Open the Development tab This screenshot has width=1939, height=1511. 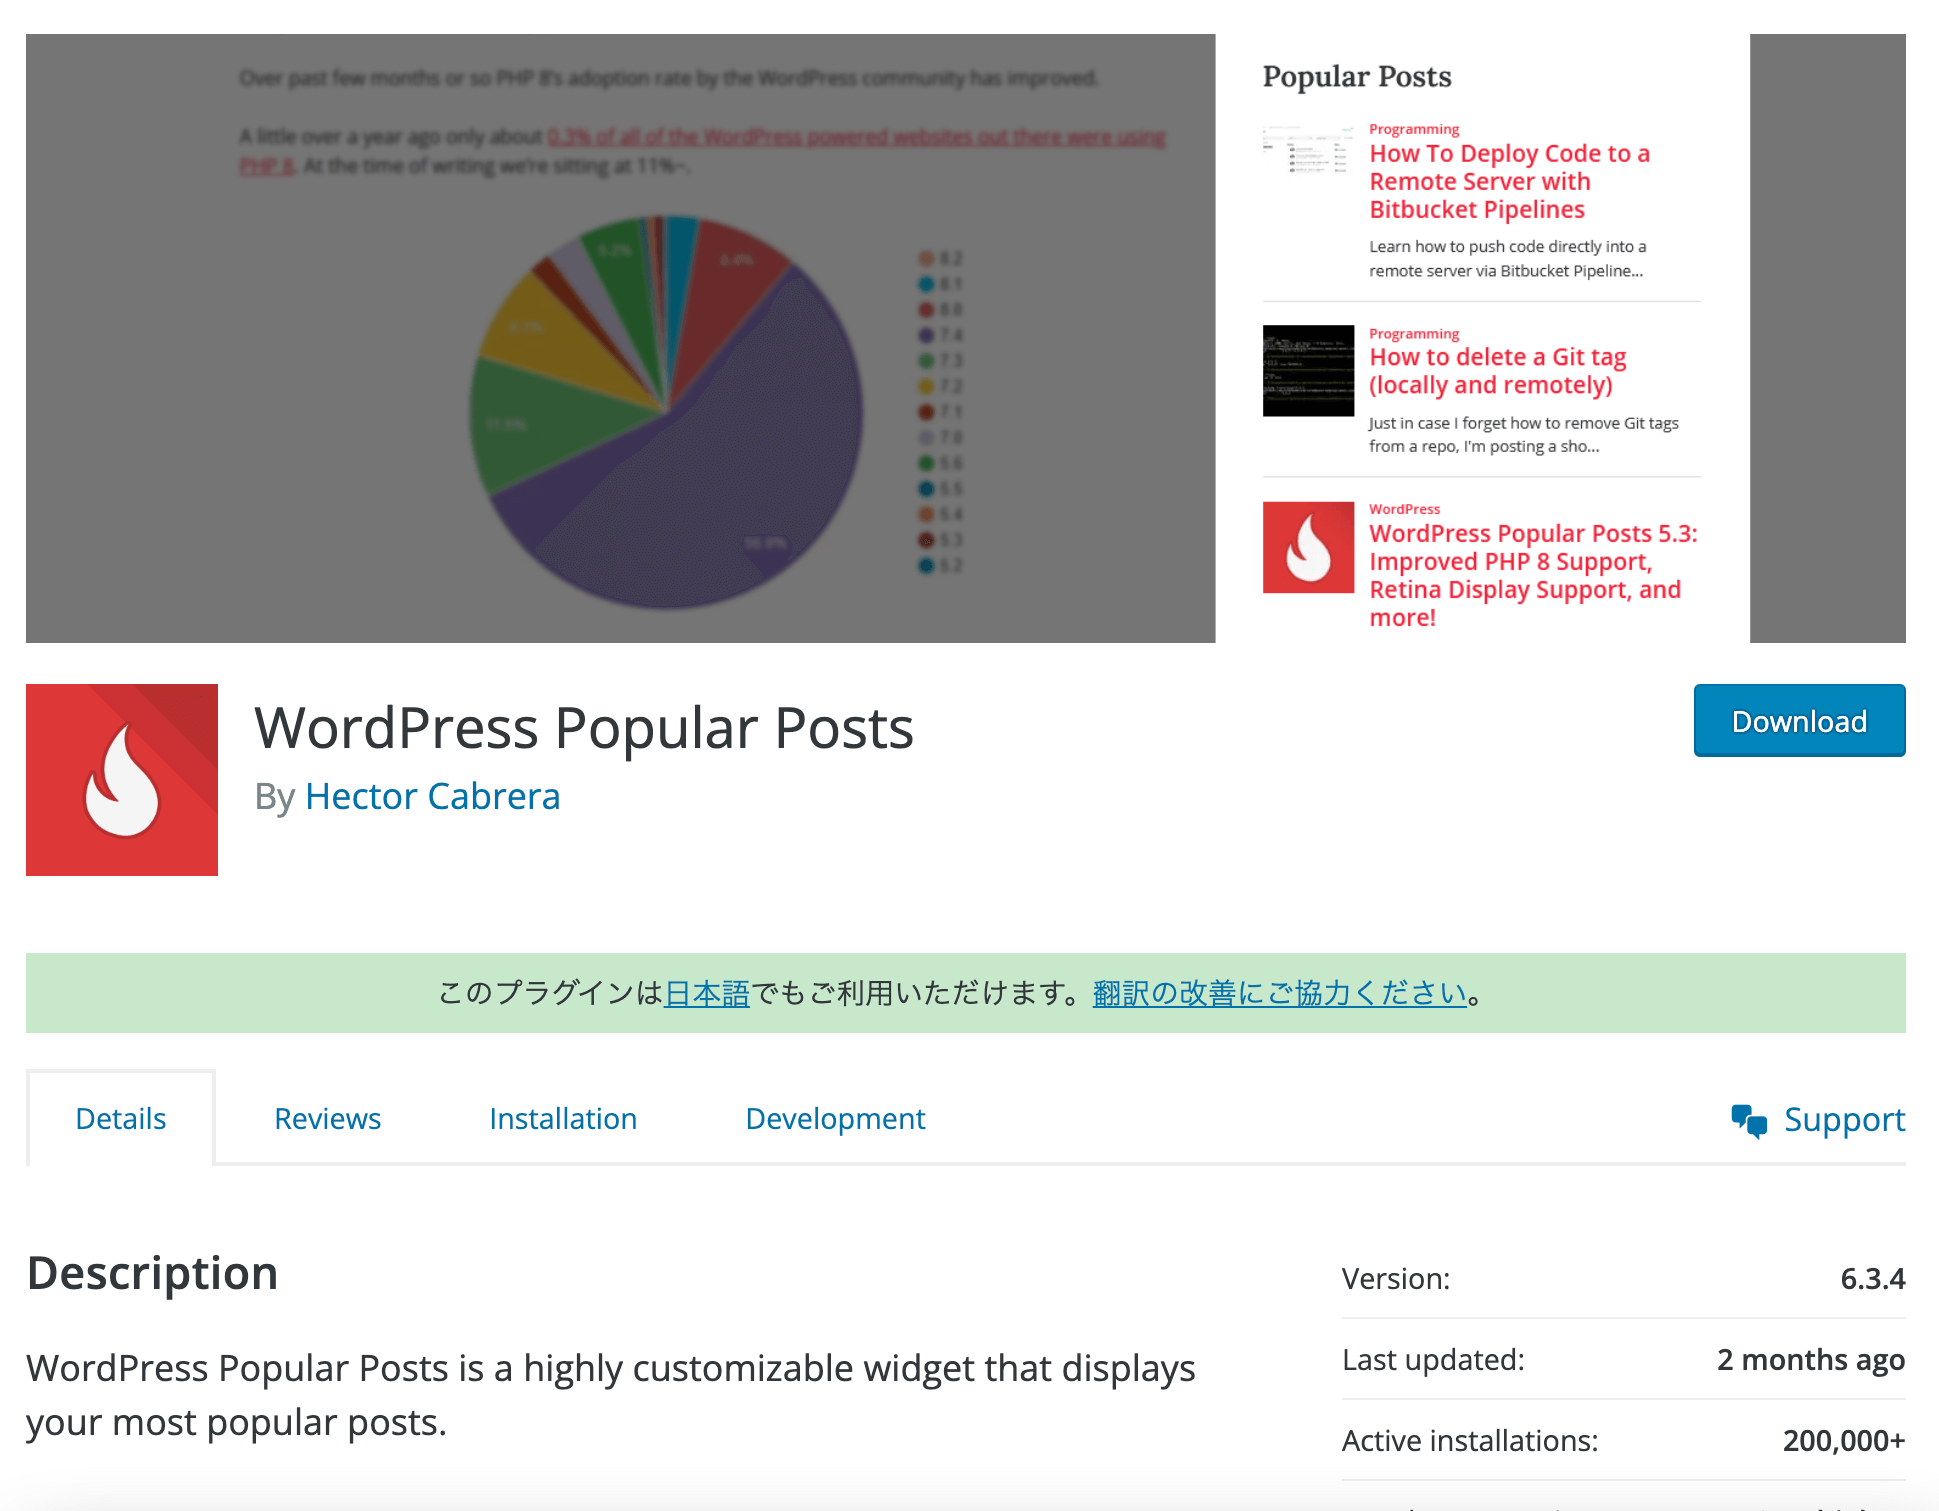(836, 1118)
